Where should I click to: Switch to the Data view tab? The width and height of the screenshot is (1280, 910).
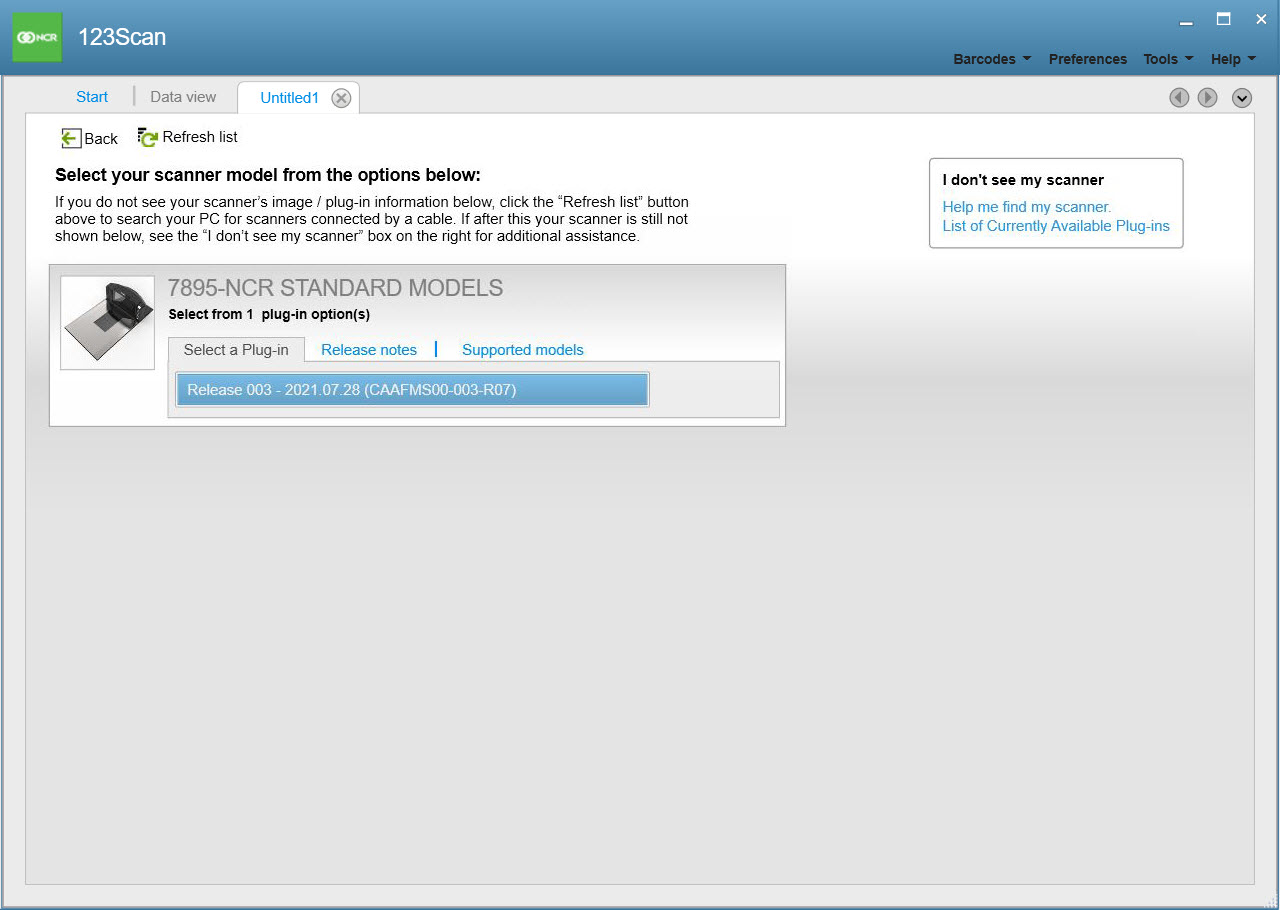[x=183, y=97]
